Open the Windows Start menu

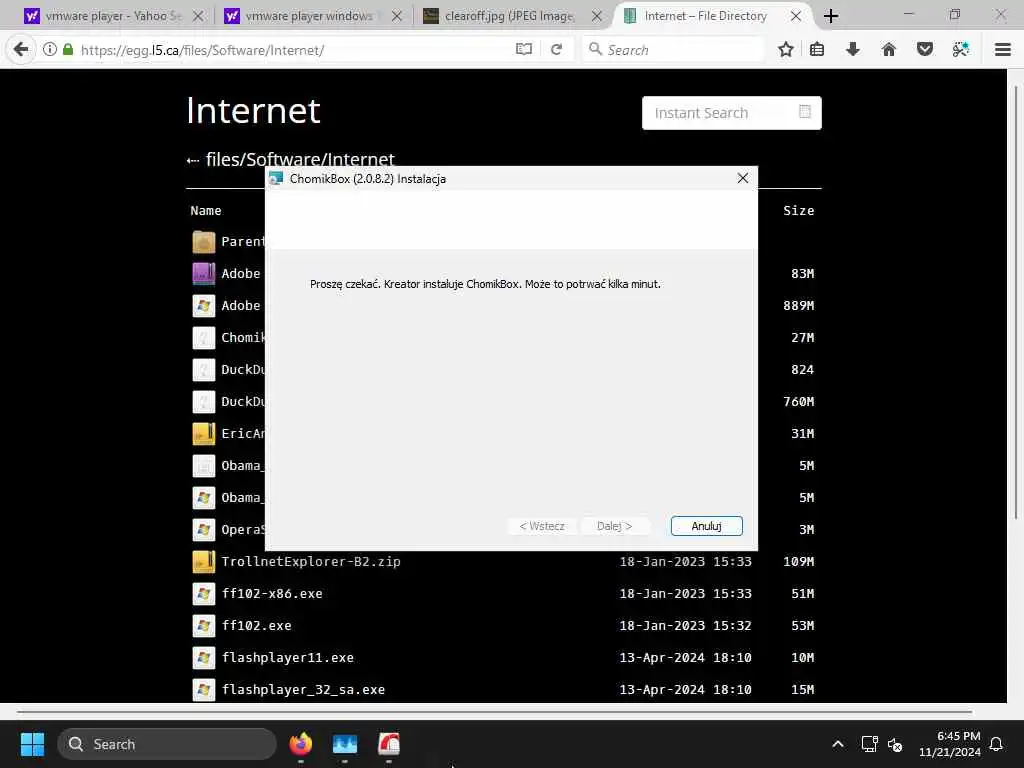tap(32, 744)
